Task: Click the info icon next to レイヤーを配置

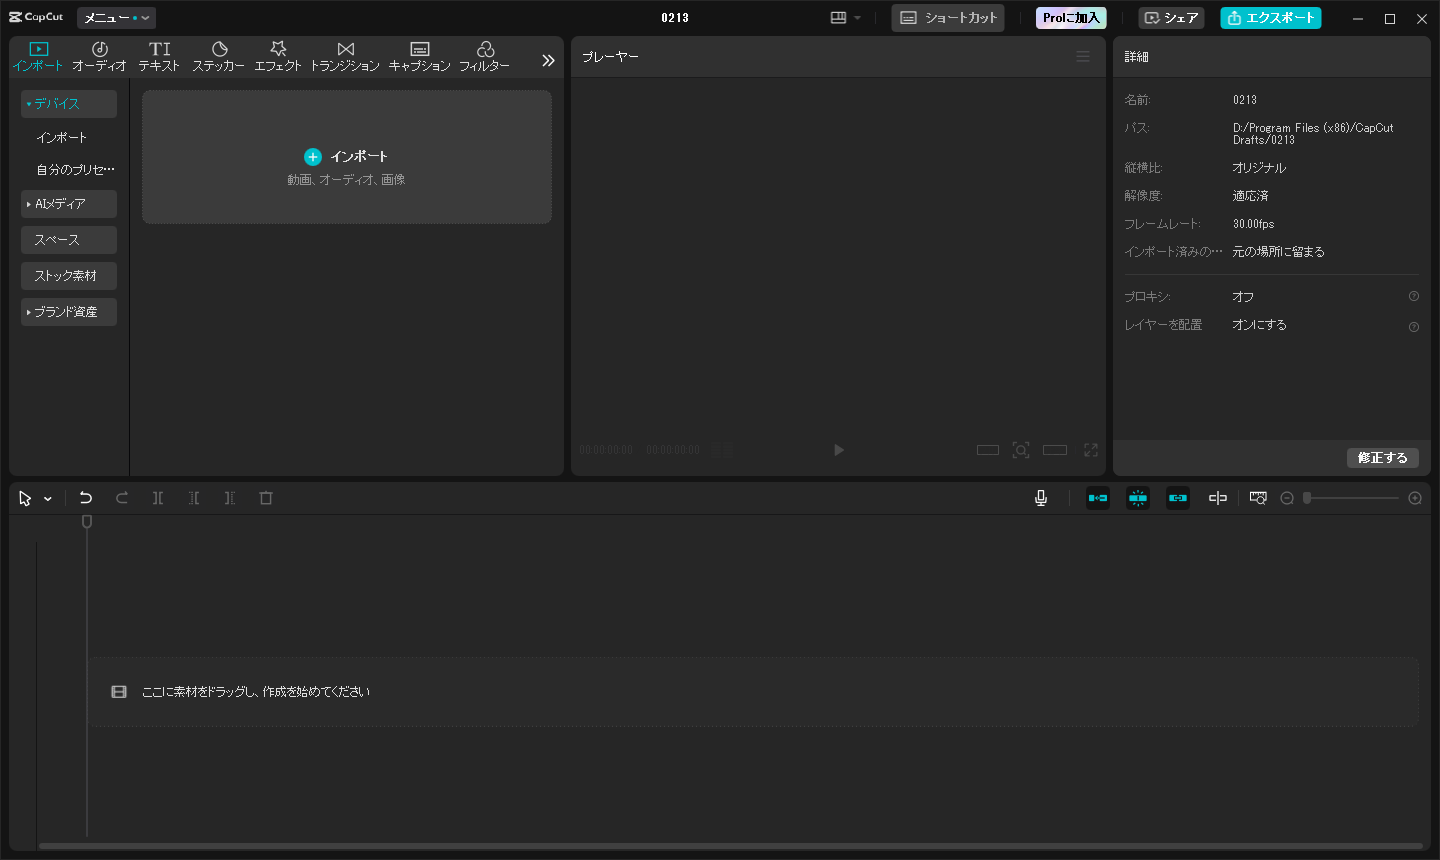Action: pyautogui.click(x=1414, y=327)
